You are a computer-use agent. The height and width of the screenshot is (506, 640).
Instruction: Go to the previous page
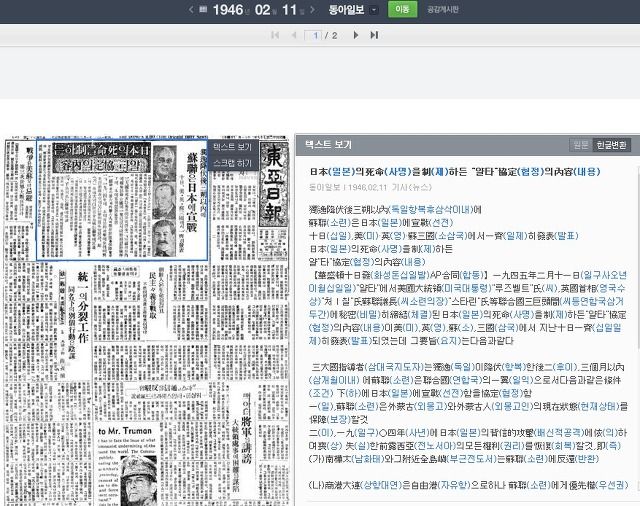[293, 35]
